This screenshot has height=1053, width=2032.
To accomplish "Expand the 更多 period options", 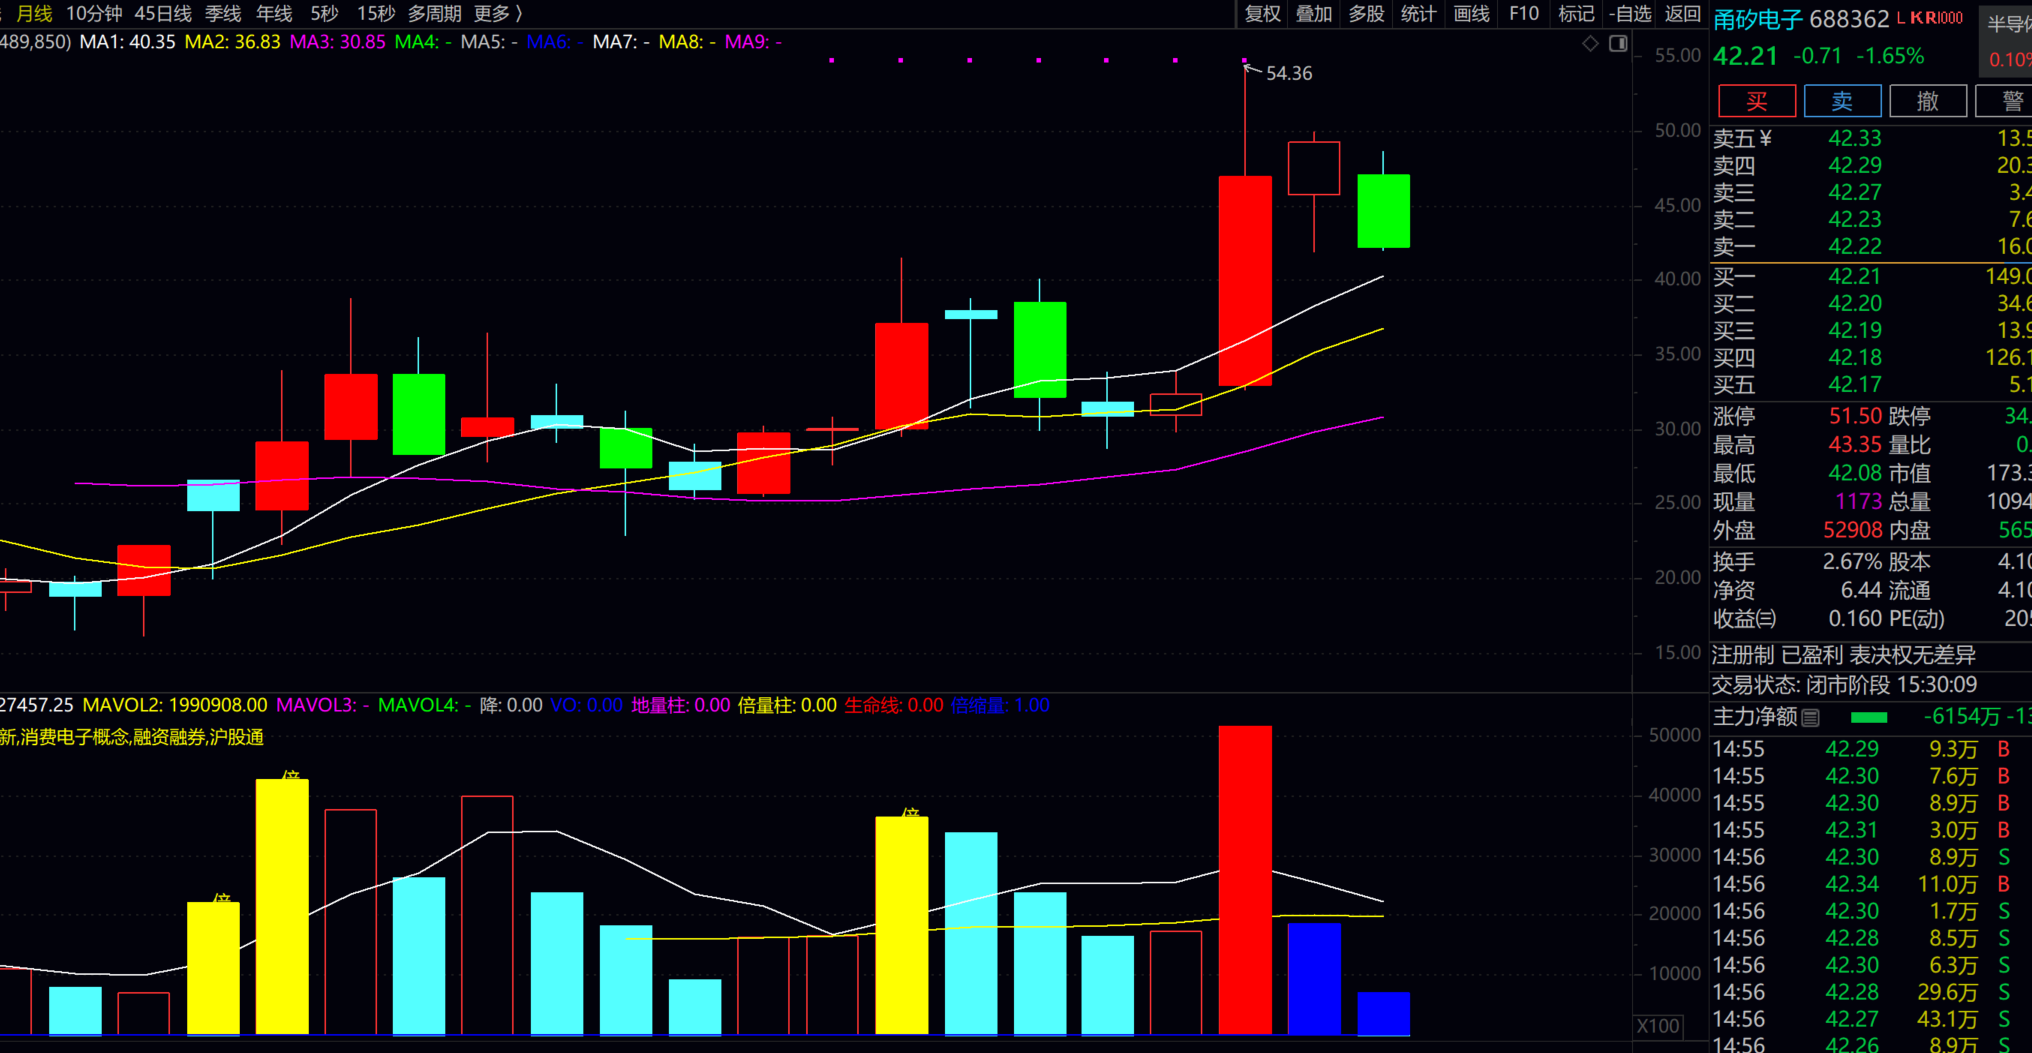I will [x=497, y=14].
